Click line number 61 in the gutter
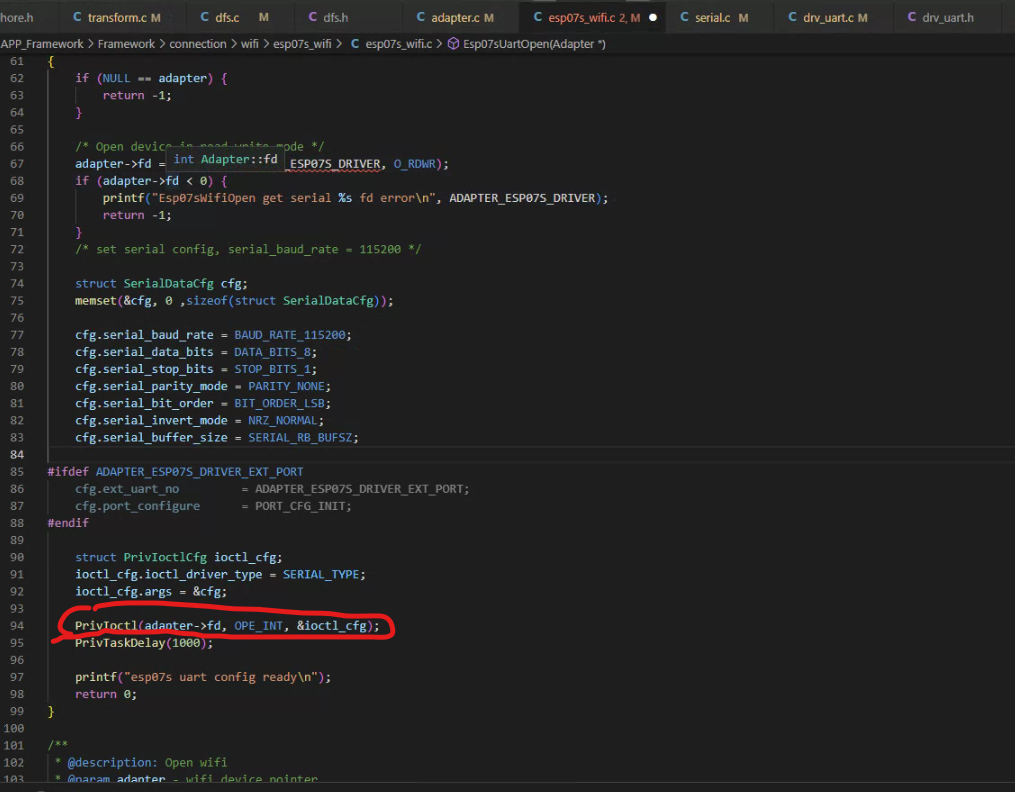The height and width of the screenshot is (792, 1015). (17, 61)
